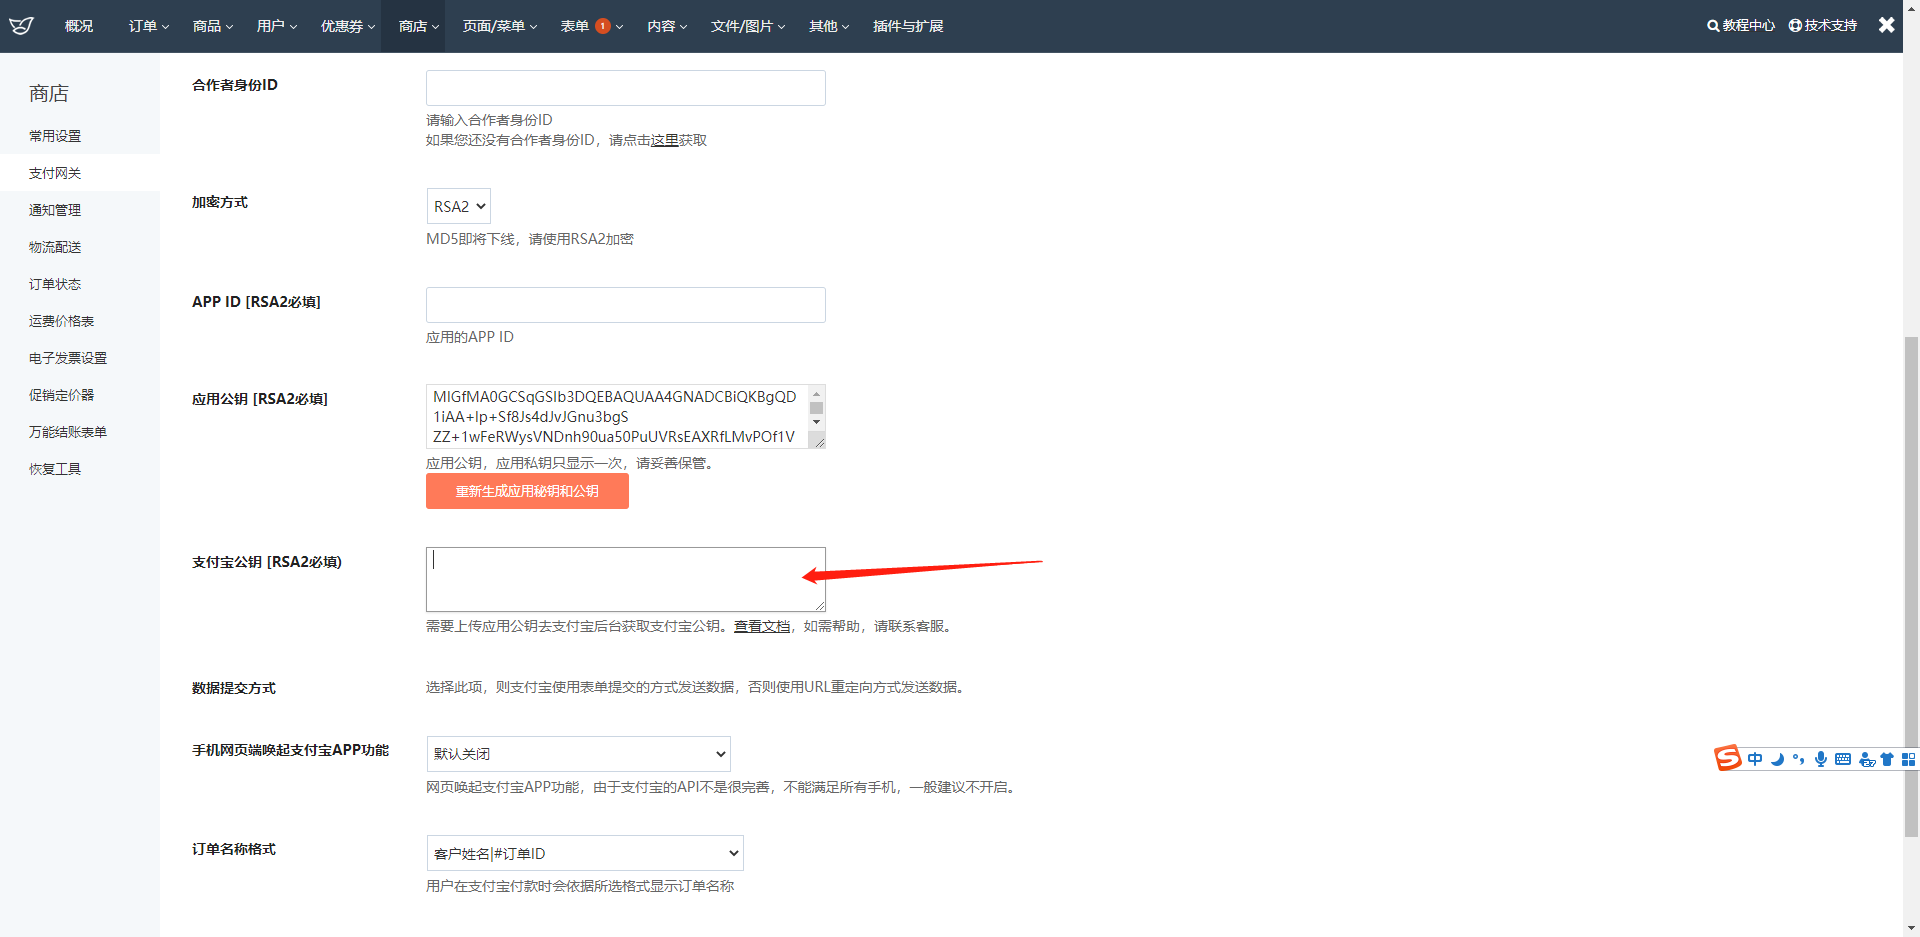Screen dimensions: 1920x937
Task: Click the 数据提交方式 label
Action: click(x=234, y=688)
